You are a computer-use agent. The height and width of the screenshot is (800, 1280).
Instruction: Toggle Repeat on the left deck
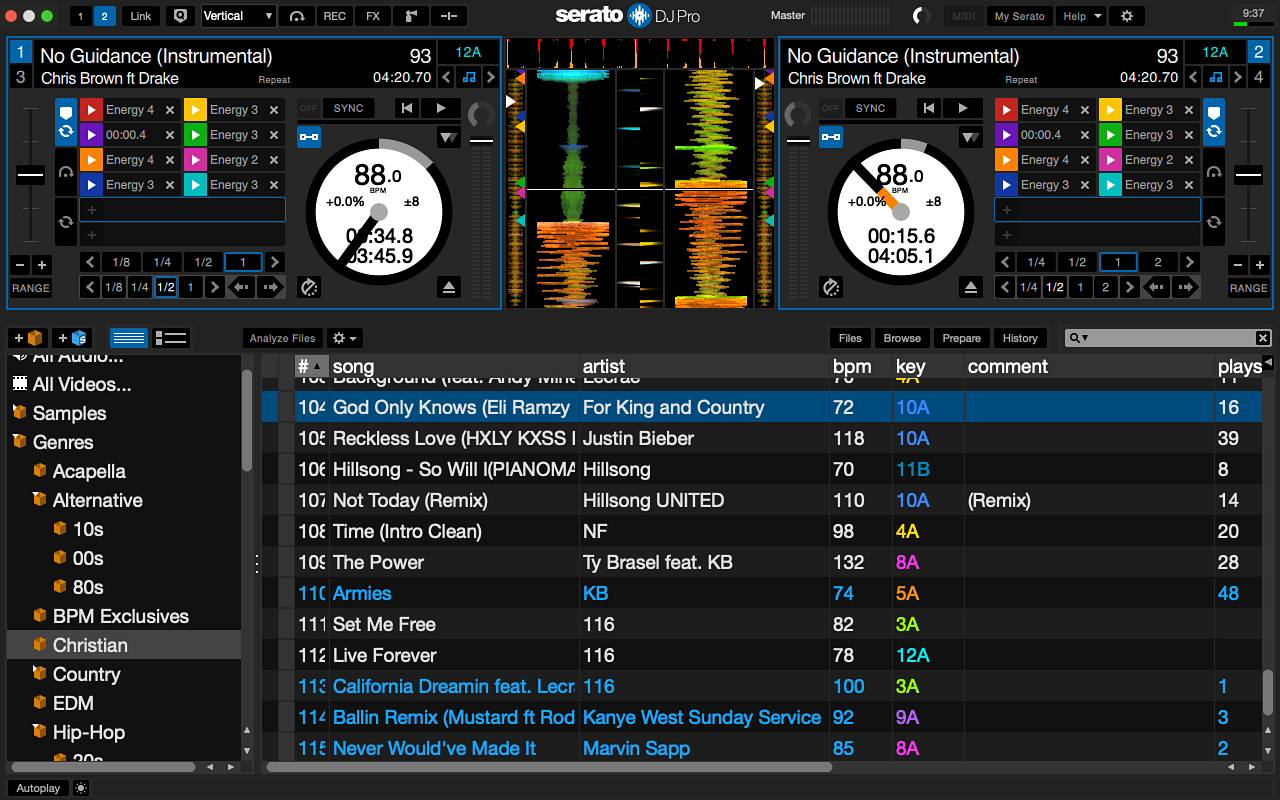(274, 79)
